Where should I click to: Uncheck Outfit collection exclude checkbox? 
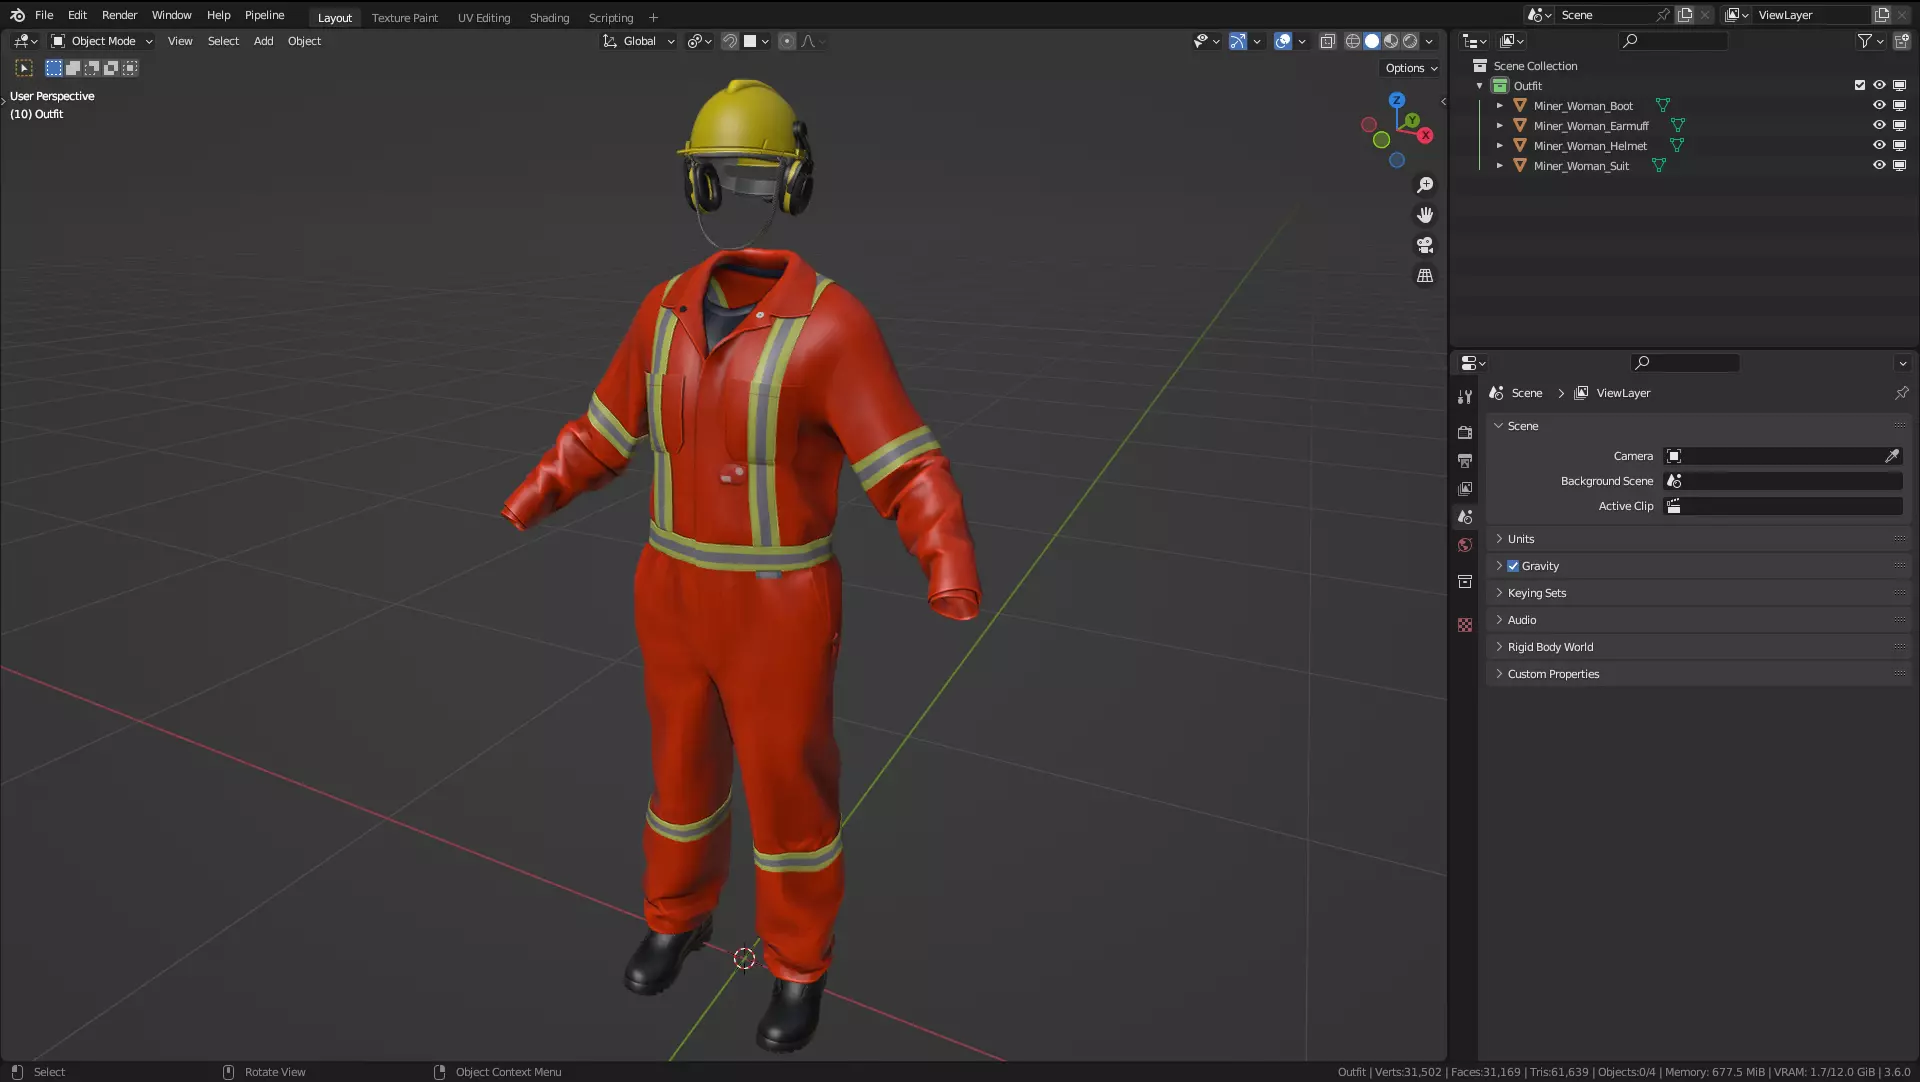click(x=1860, y=85)
